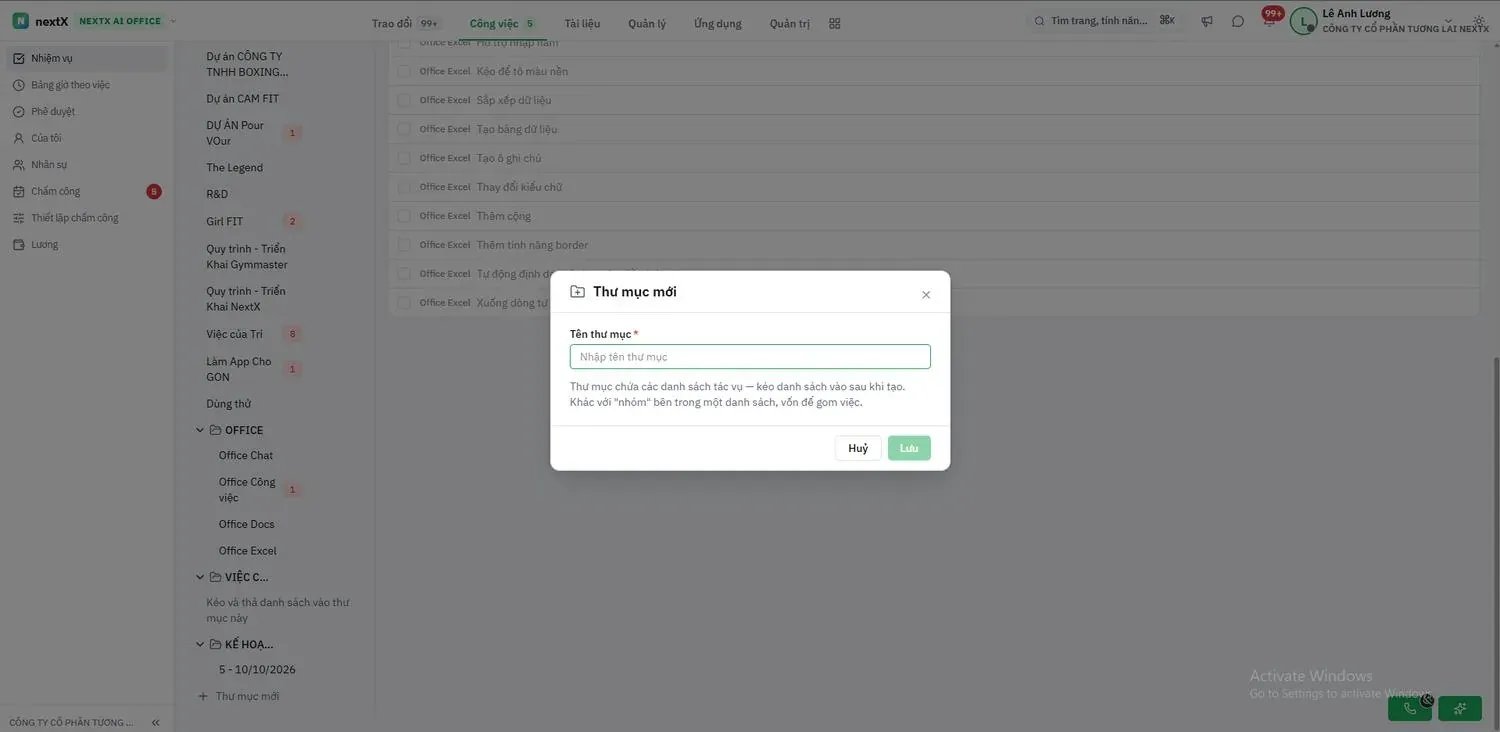Switch to Quản lý tab
Image resolution: width=1500 pixels, height=732 pixels.
click(x=647, y=23)
